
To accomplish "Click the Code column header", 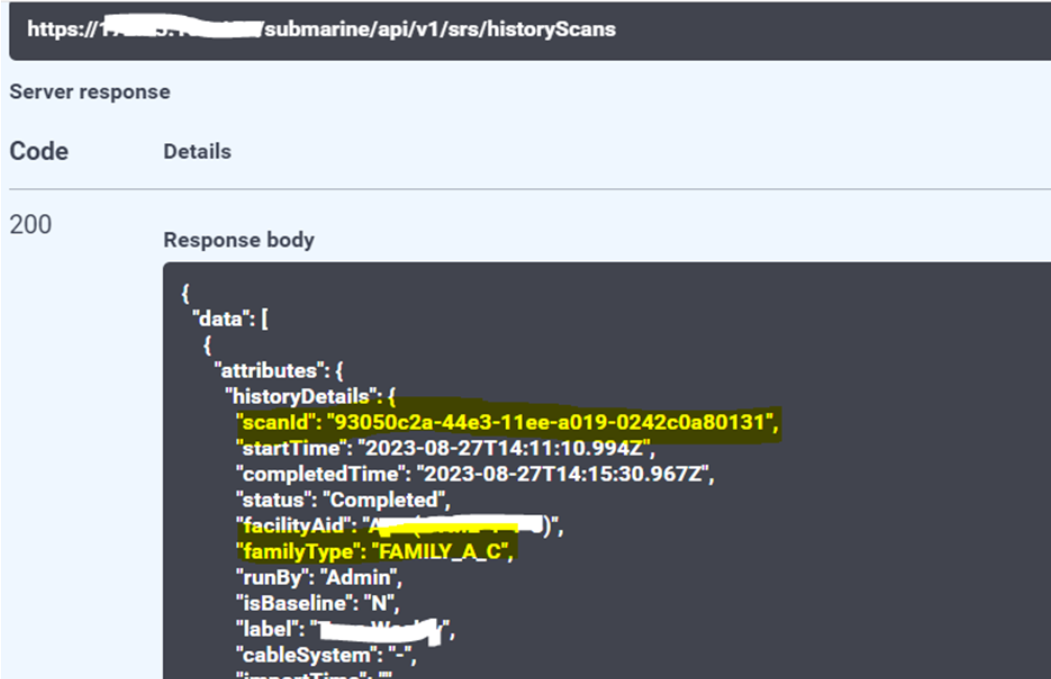I will [39, 150].
